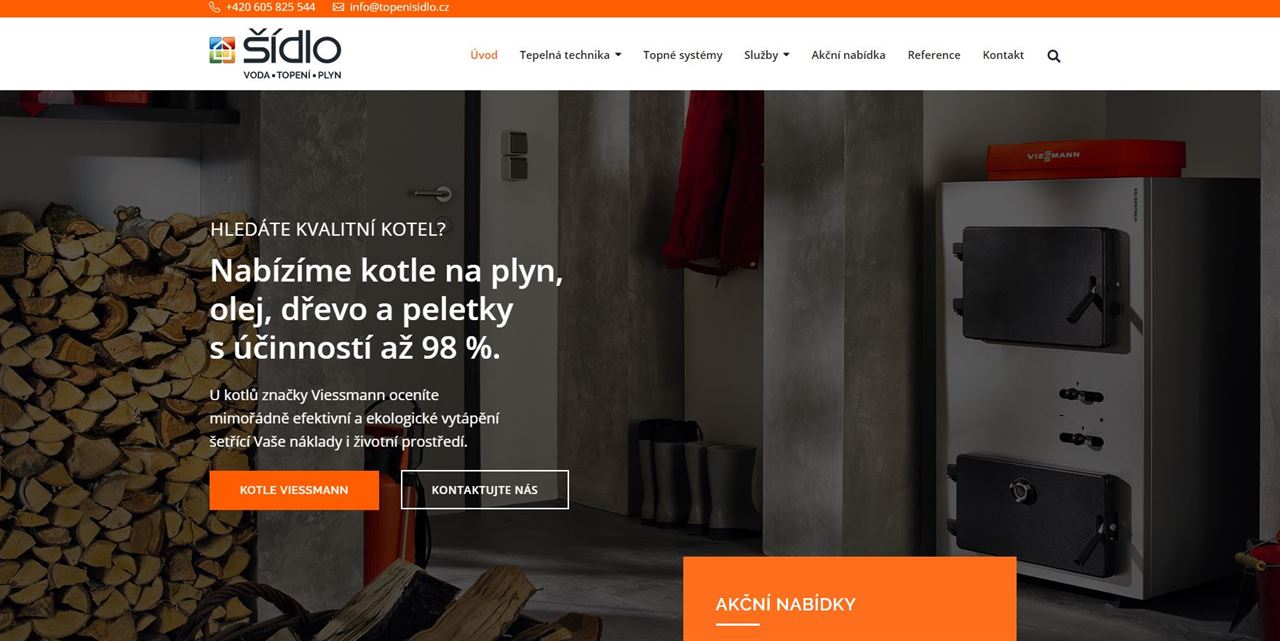Image resolution: width=1280 pixels, height=641 pixels.
Task: Open the Topné systémy menu item
Action: 682,55
